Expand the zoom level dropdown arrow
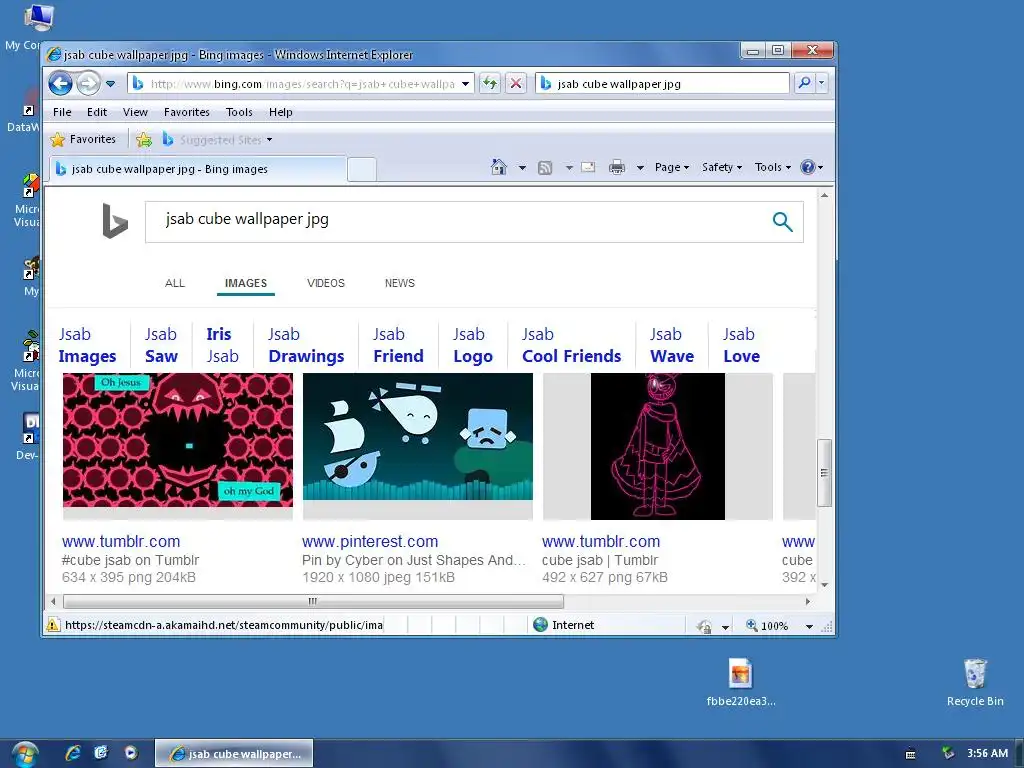The image size is (1024, 768). (809, 626)
